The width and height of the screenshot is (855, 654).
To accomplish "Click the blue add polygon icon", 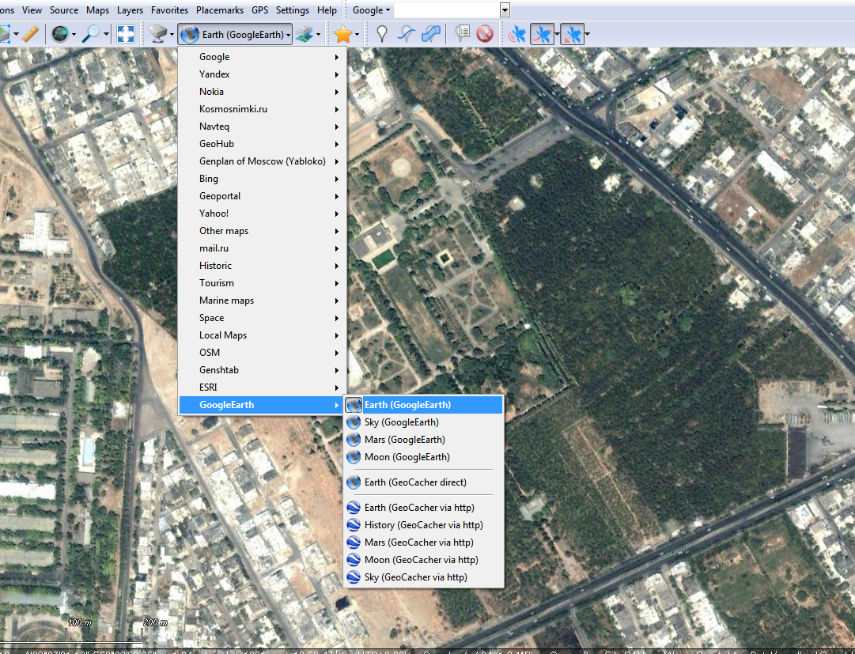I will coord(430,34).
